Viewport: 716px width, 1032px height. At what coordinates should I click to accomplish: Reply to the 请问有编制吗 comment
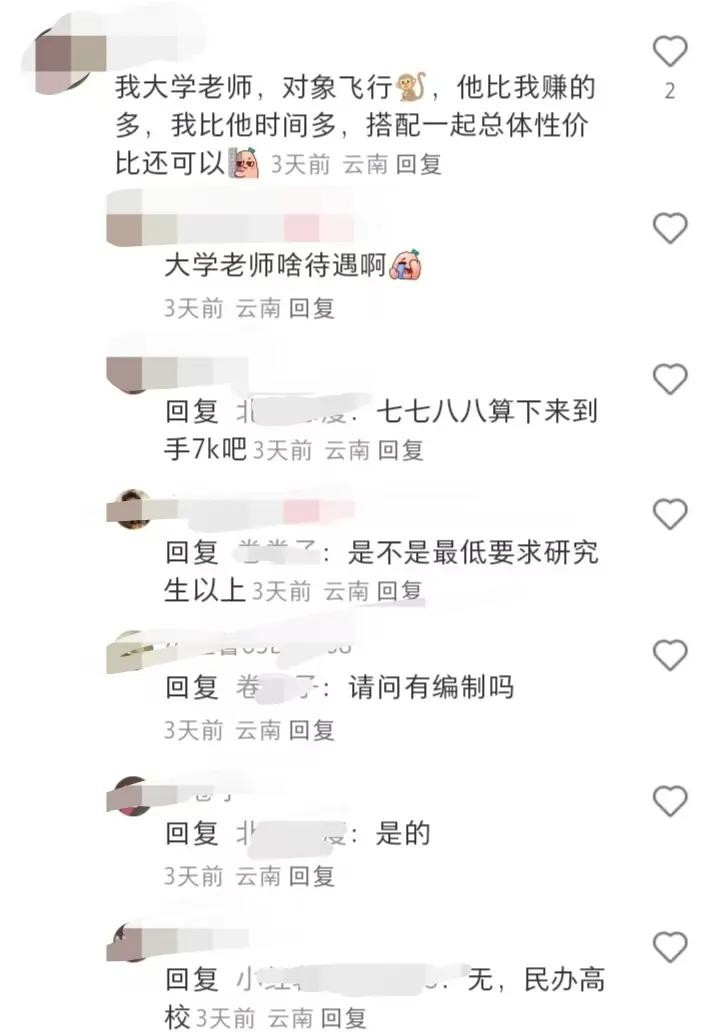312,730
